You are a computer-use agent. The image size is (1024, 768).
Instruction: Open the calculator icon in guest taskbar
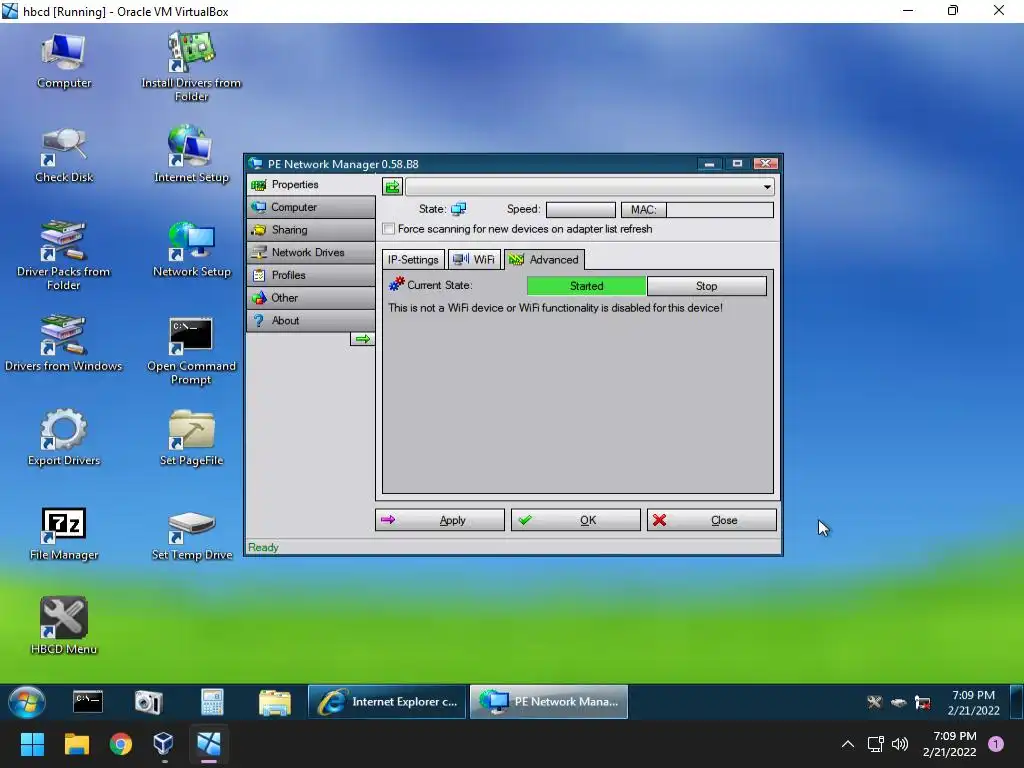click(x=212, y=702)
